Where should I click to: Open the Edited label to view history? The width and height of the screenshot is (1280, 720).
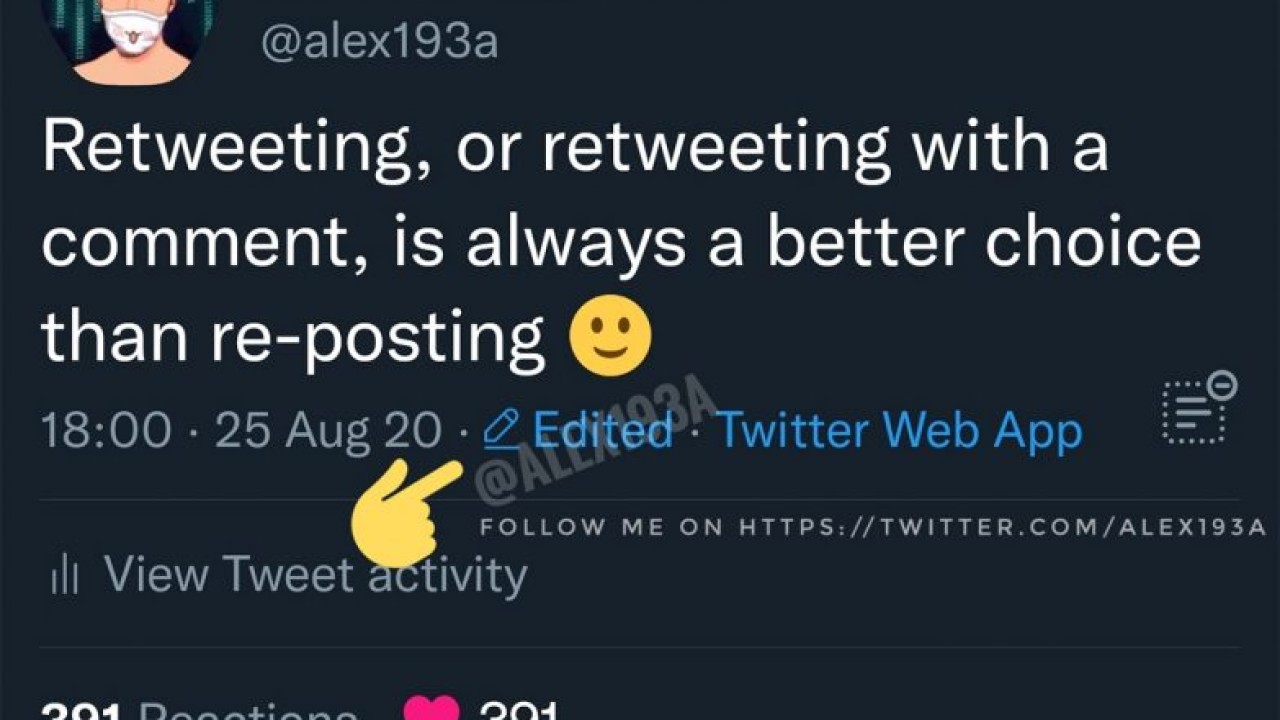tap(603, 431)
